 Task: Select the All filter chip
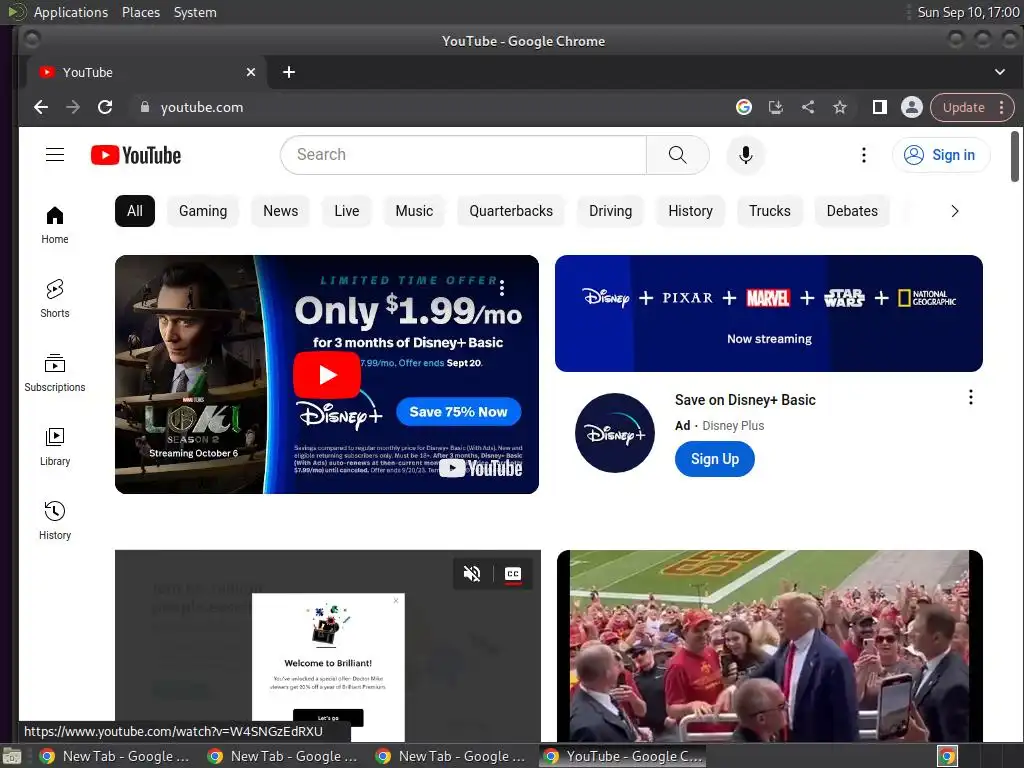[135, 211]
